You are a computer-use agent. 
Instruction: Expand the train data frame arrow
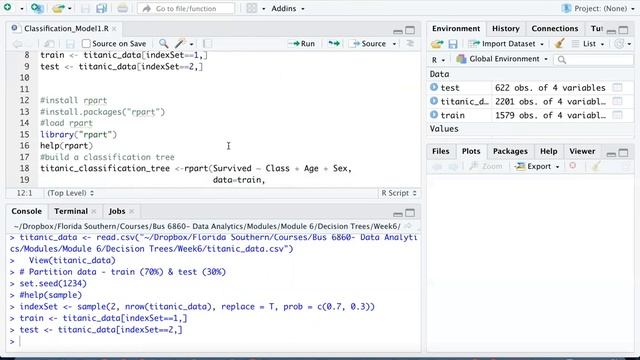click(434, 115)
